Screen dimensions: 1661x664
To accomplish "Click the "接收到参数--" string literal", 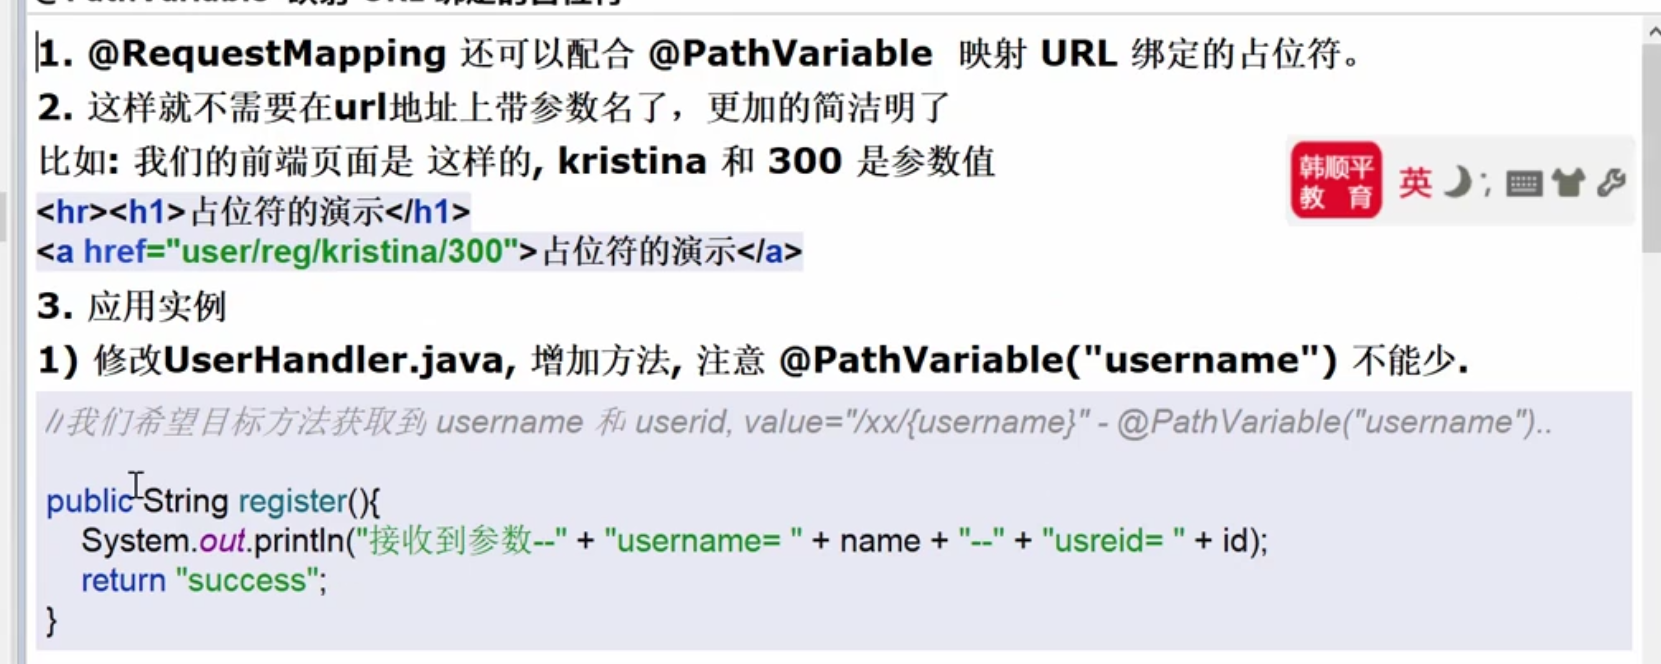I will coord(461,541).
